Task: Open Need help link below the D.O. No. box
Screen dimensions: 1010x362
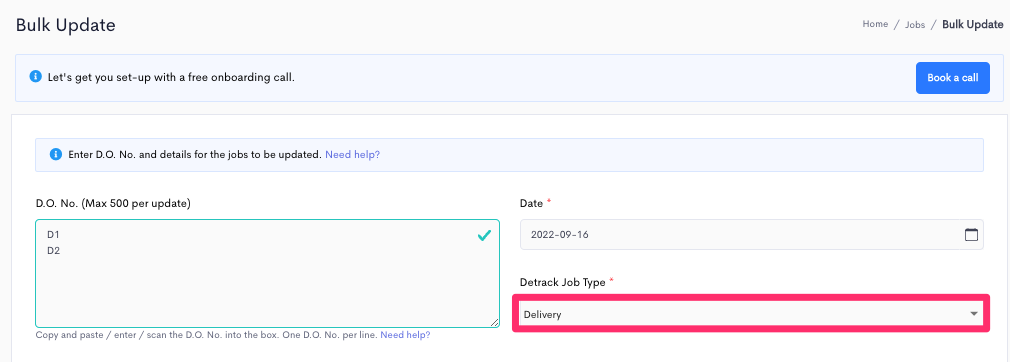Action: 405,335
